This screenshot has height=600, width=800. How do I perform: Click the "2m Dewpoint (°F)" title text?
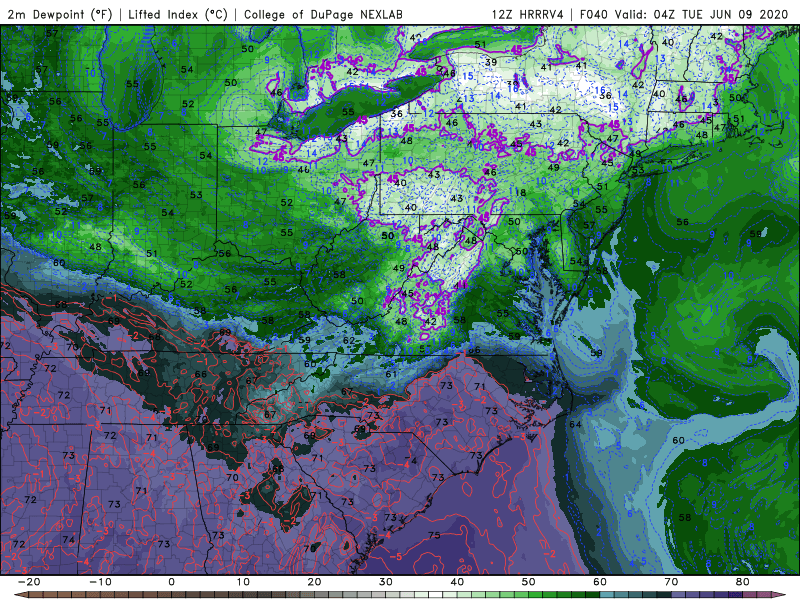59,14
